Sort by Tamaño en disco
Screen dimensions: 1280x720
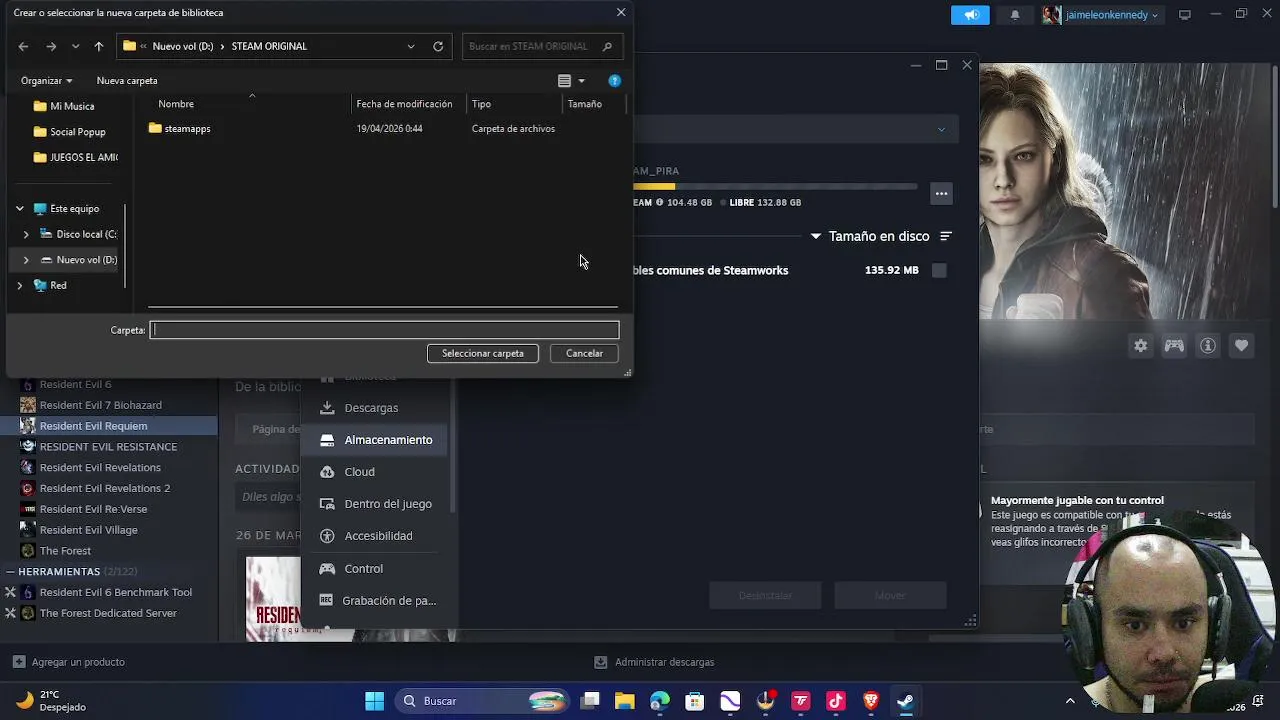pos(879,237)
